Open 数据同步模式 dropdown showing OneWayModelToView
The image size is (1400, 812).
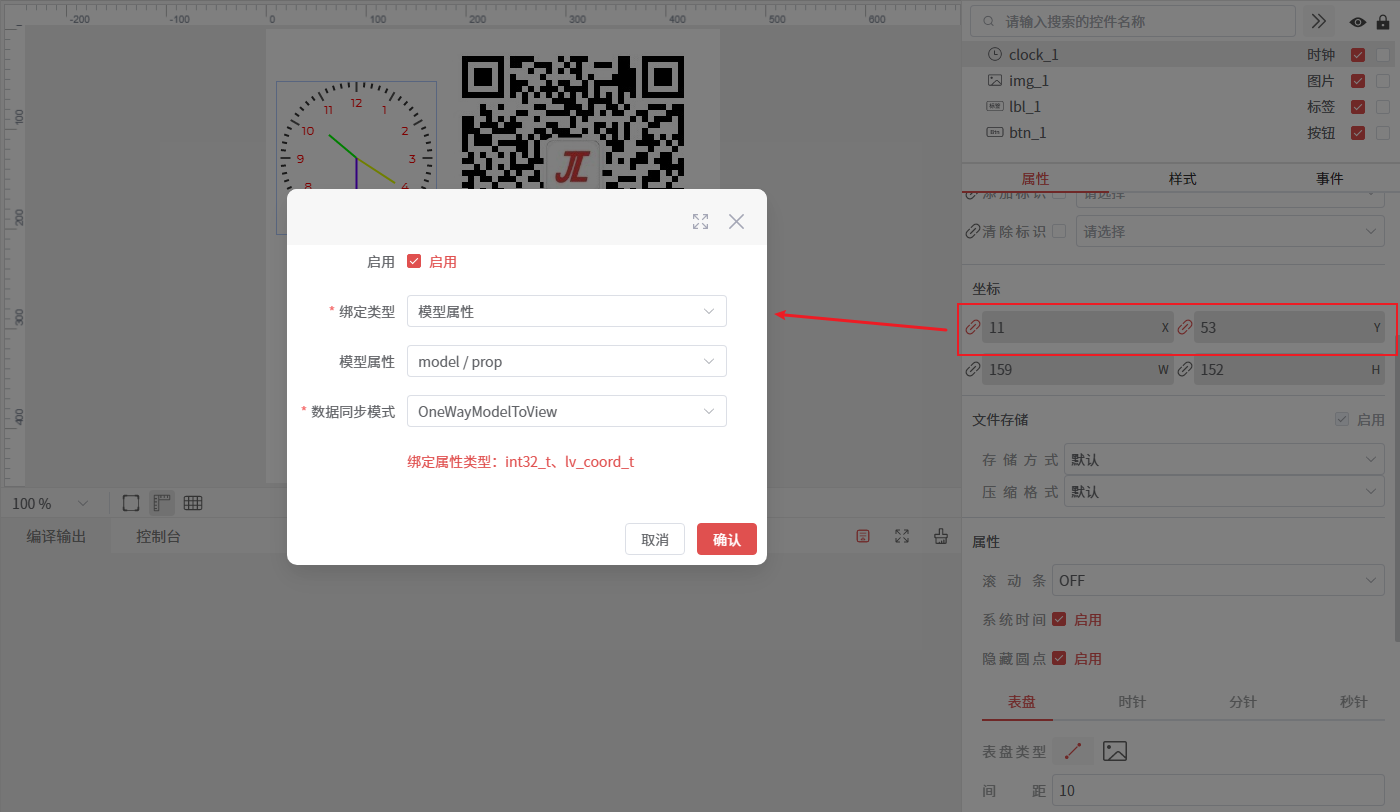[x=567, y=411]
